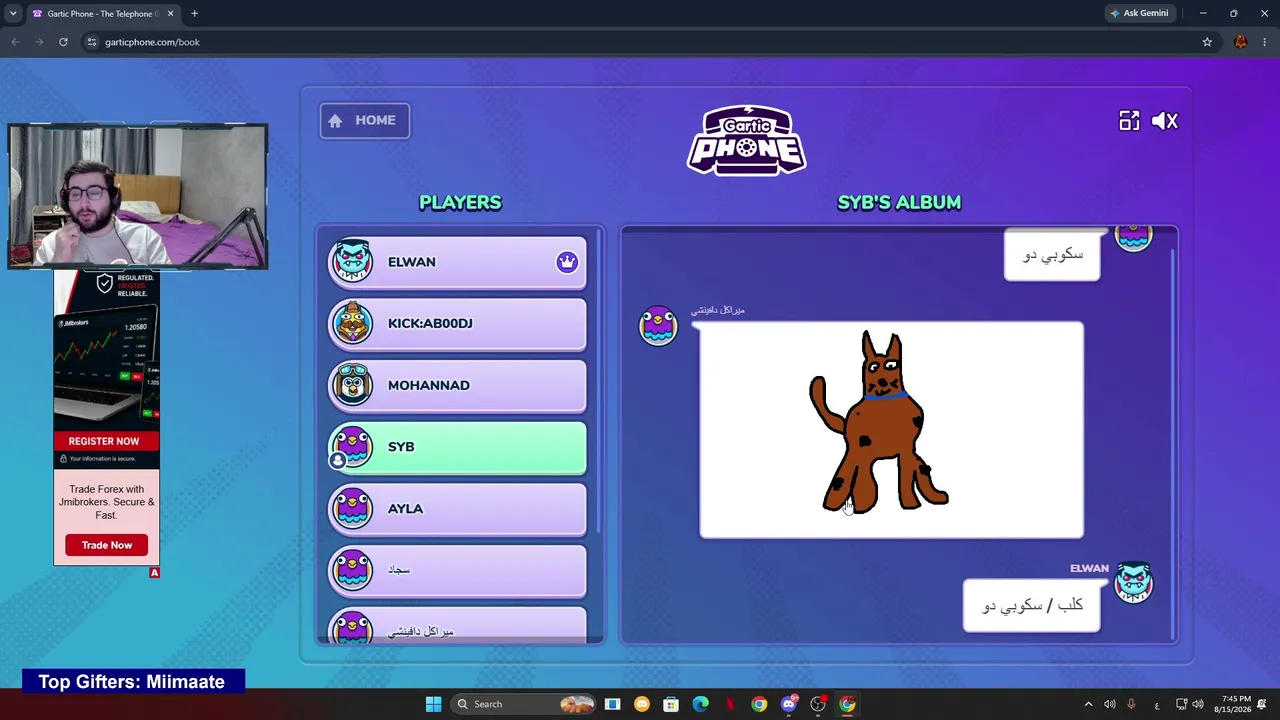Viewport: 1280px width, 720px height.
Task: Click SYB's purple bird avatar
Action: click(352, 447)
